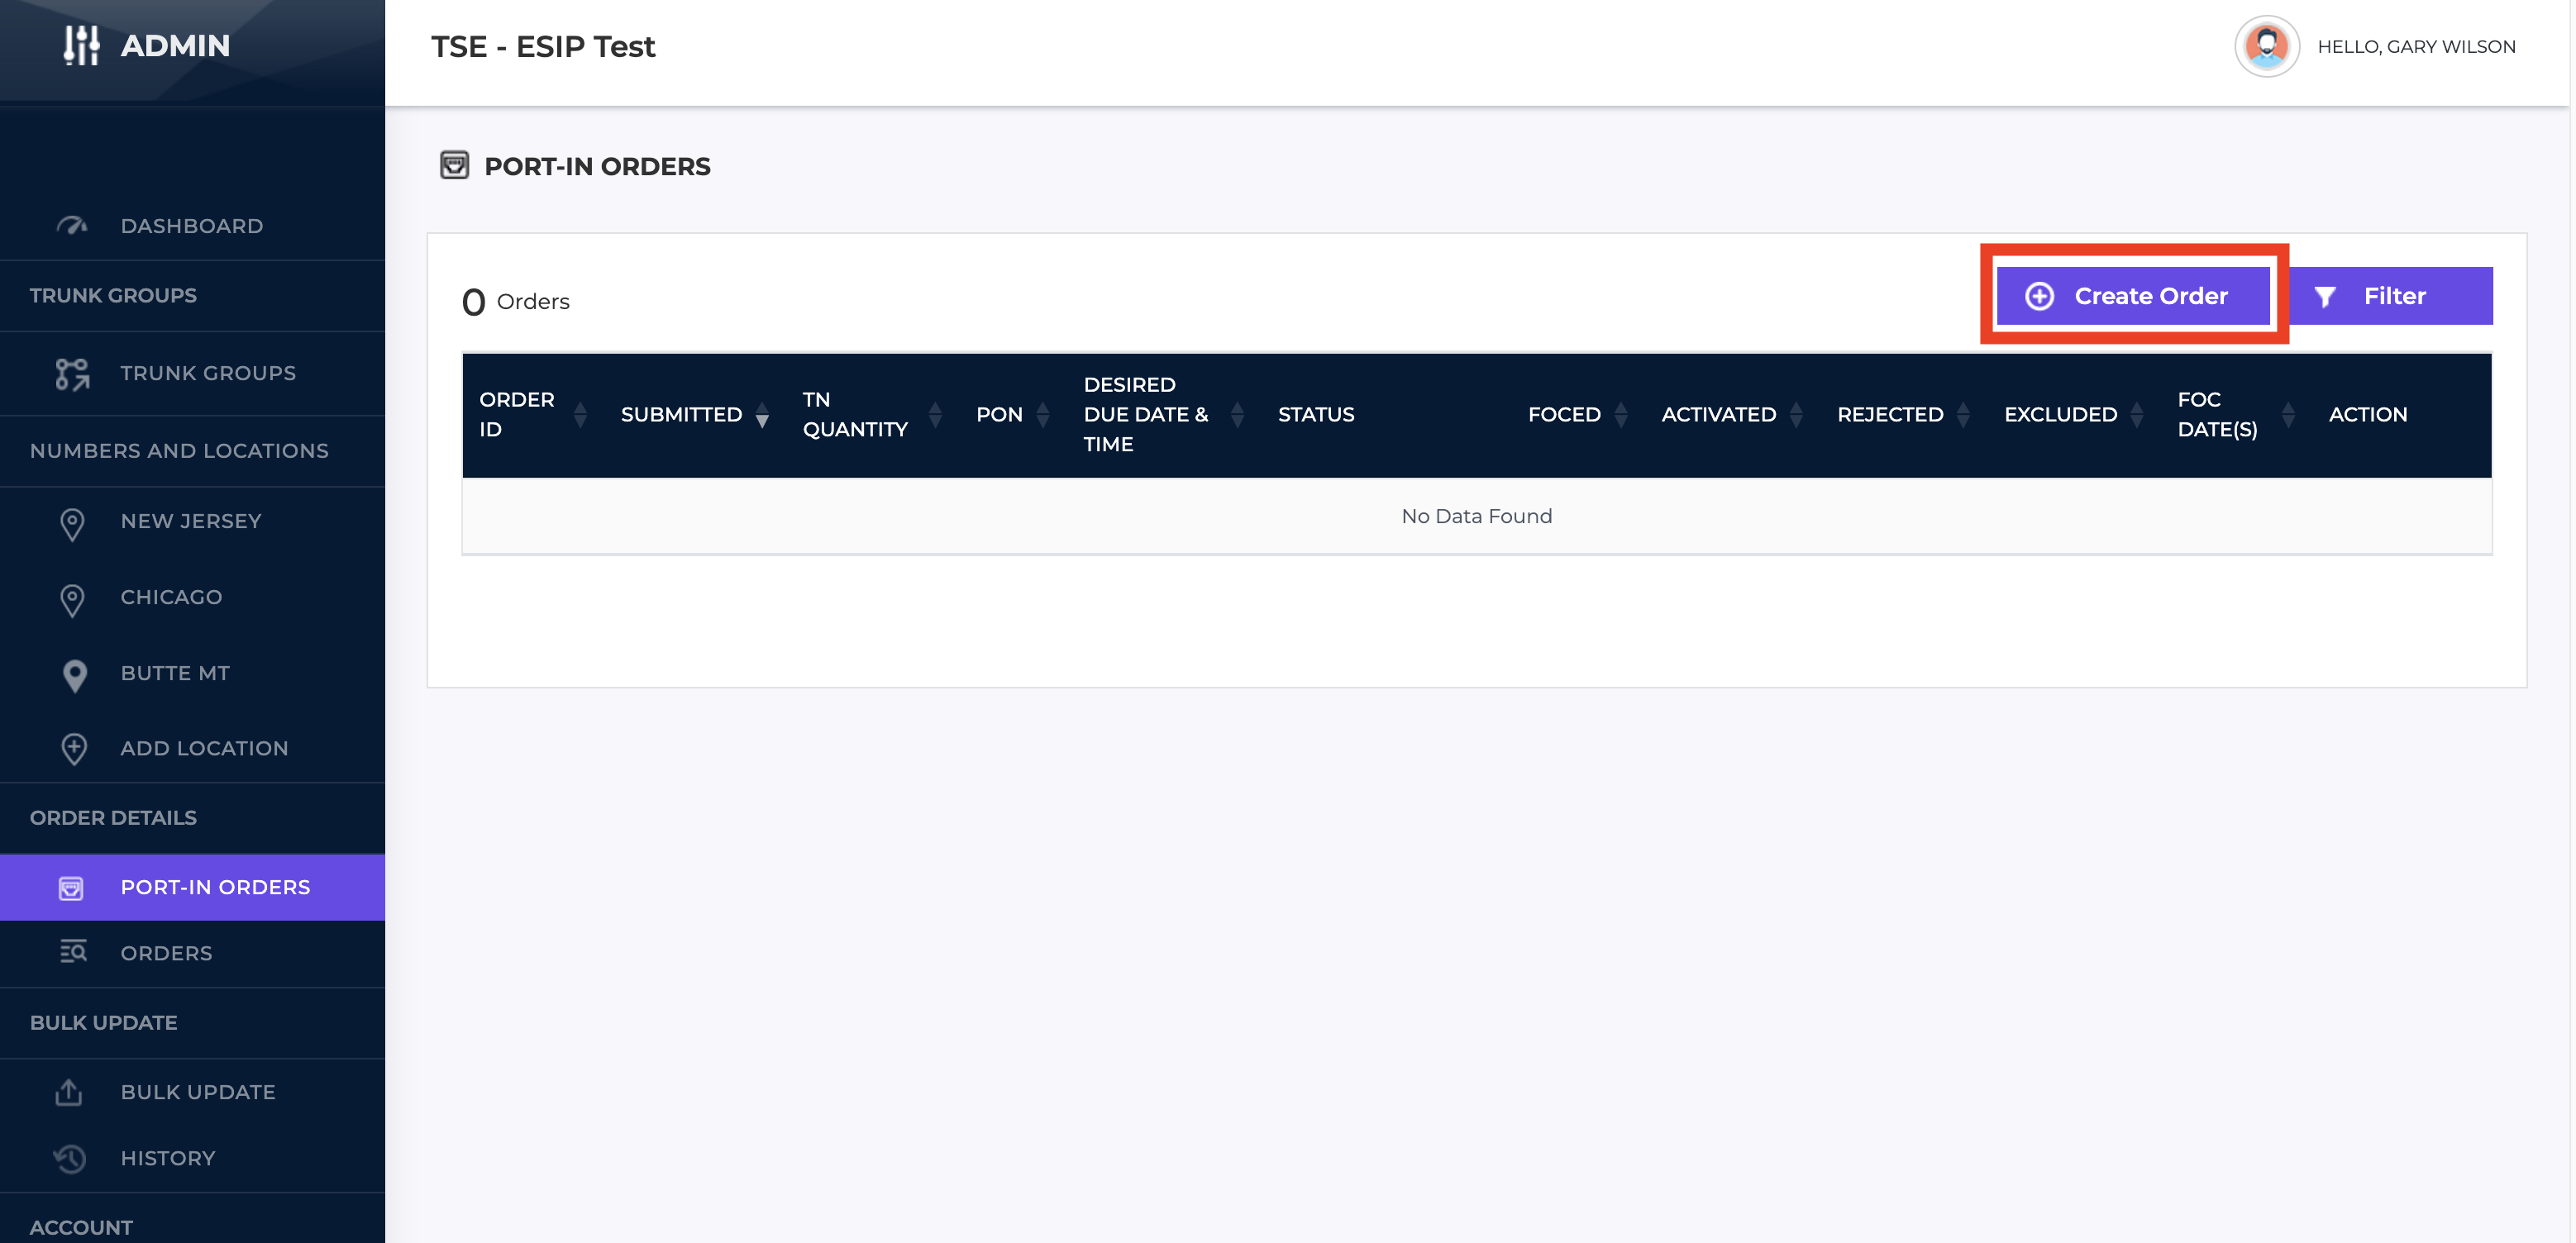Sort by TN Quantity column arrows
2576x1243 pixels.
935,414
